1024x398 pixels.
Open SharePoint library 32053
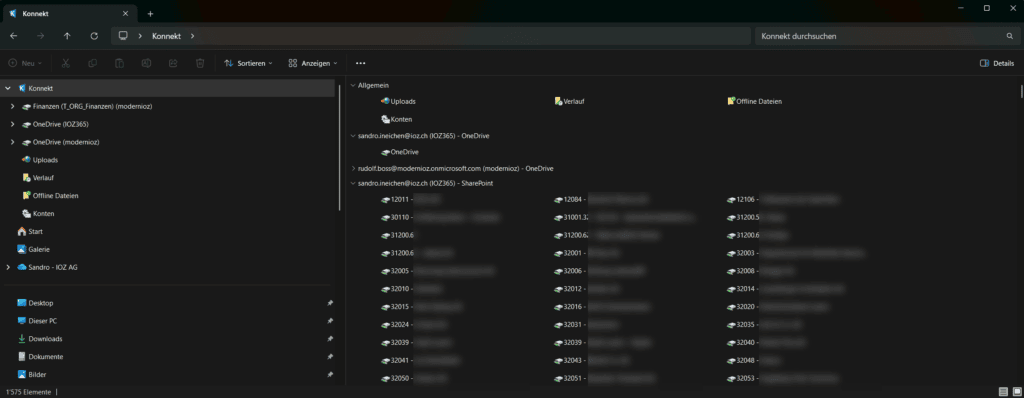[x=782, y=378]
